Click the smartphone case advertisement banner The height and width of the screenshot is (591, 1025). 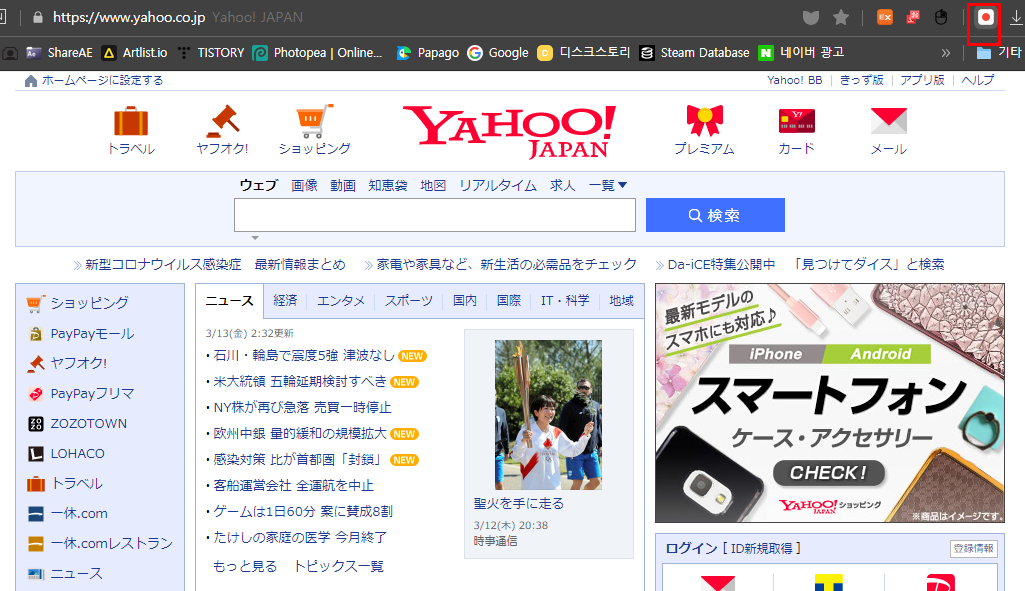coord(830,403)
